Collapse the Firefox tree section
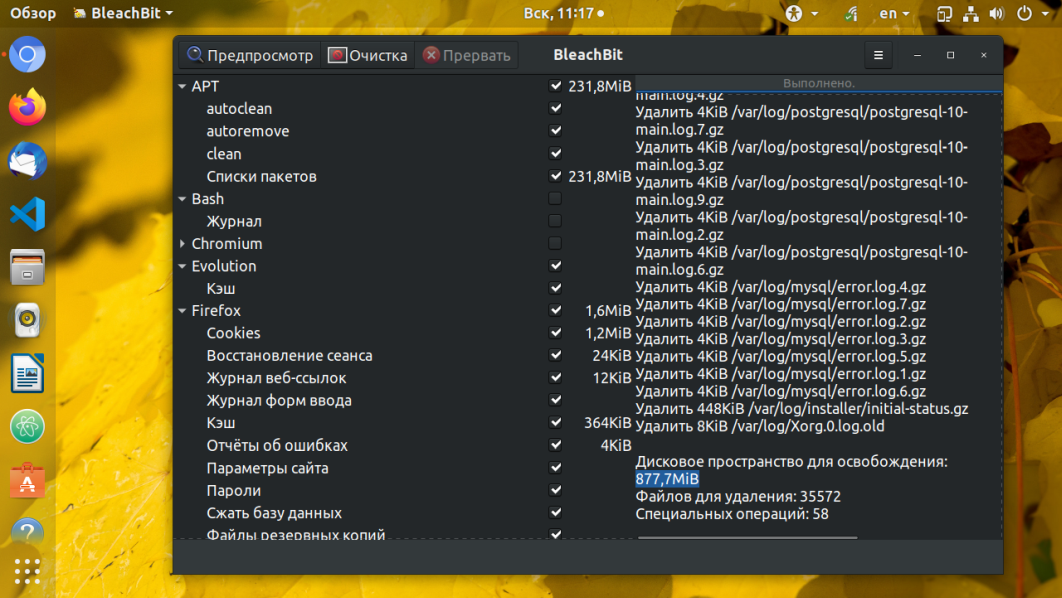The width and height of the screenshot is (1062, 598). click(x=182, y=311)
